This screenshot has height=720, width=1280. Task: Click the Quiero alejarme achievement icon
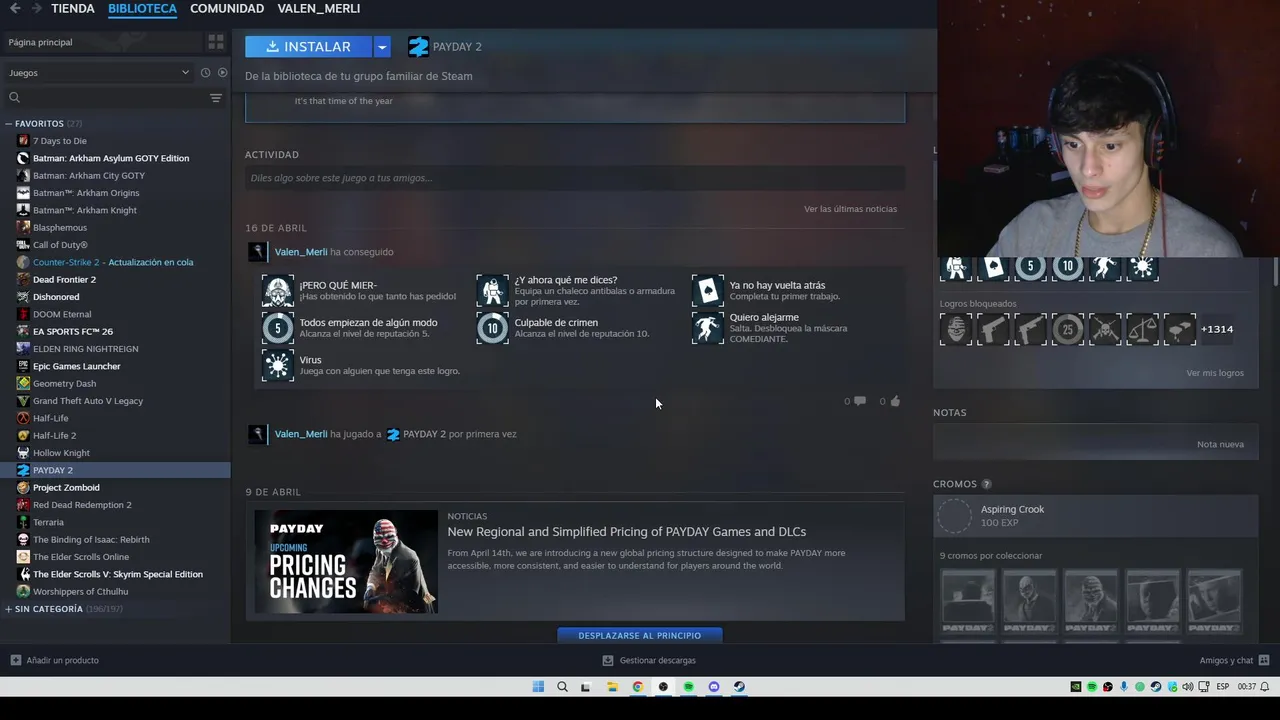tap(707, 328)
